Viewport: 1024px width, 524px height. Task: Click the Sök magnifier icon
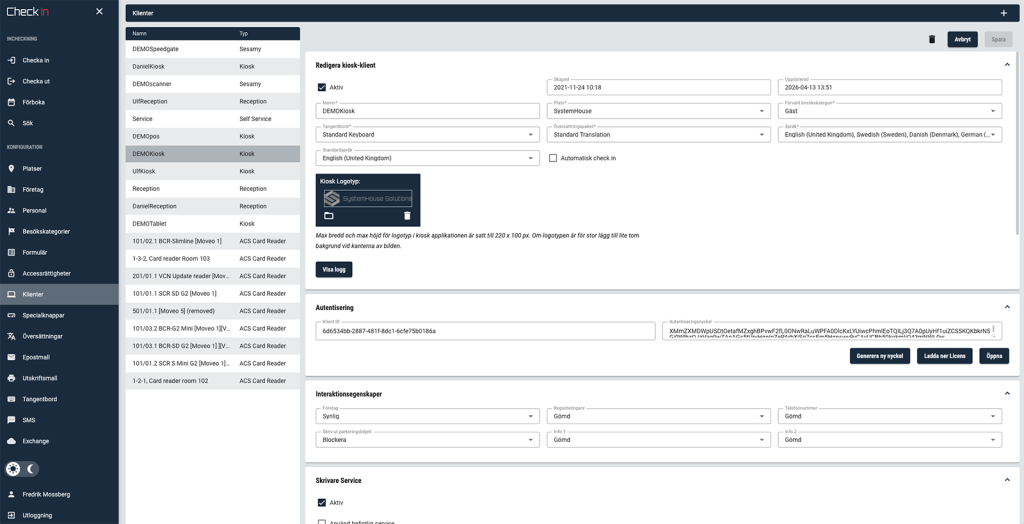click(11, 123)
